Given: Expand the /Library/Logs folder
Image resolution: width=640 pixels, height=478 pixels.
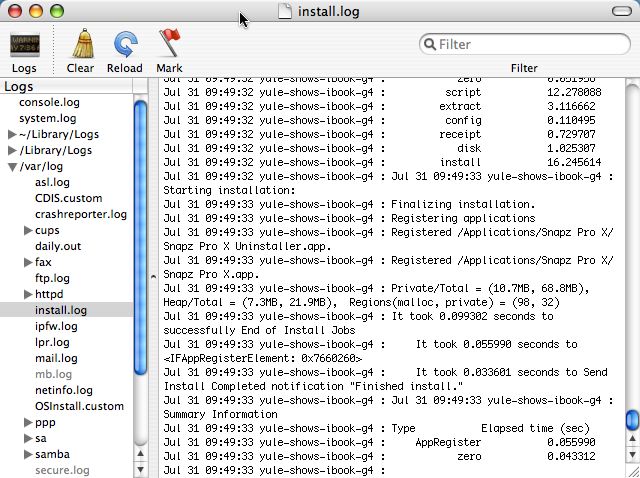Looking at the screenshot, I should tap(12, 151).
